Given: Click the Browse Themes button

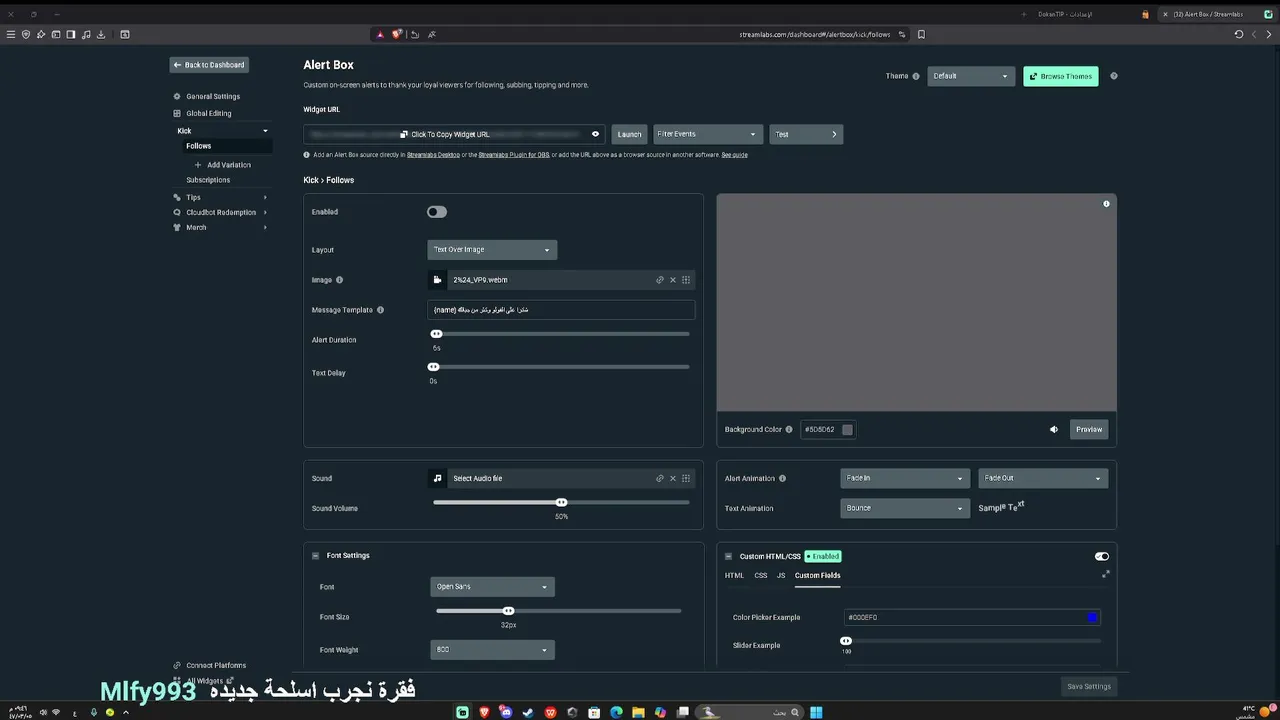Looking at the screenshot, I should pyautogui.click(x=1061, y=76).
